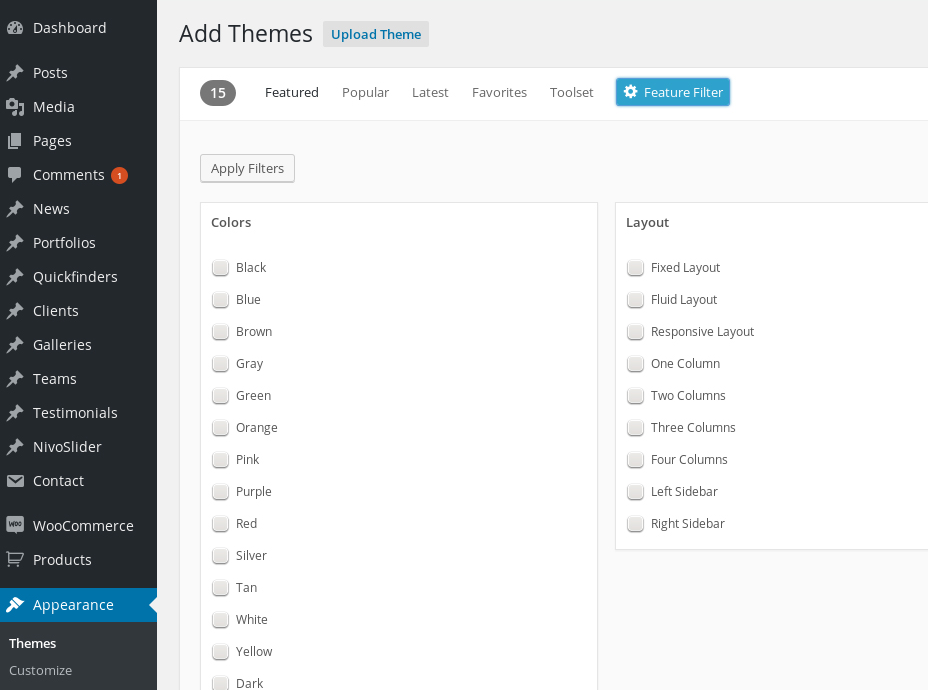The image size is (928, 690).
Task: Click the Media icon in sidebar
Action: pyautogui.click(x=15, y=107)
